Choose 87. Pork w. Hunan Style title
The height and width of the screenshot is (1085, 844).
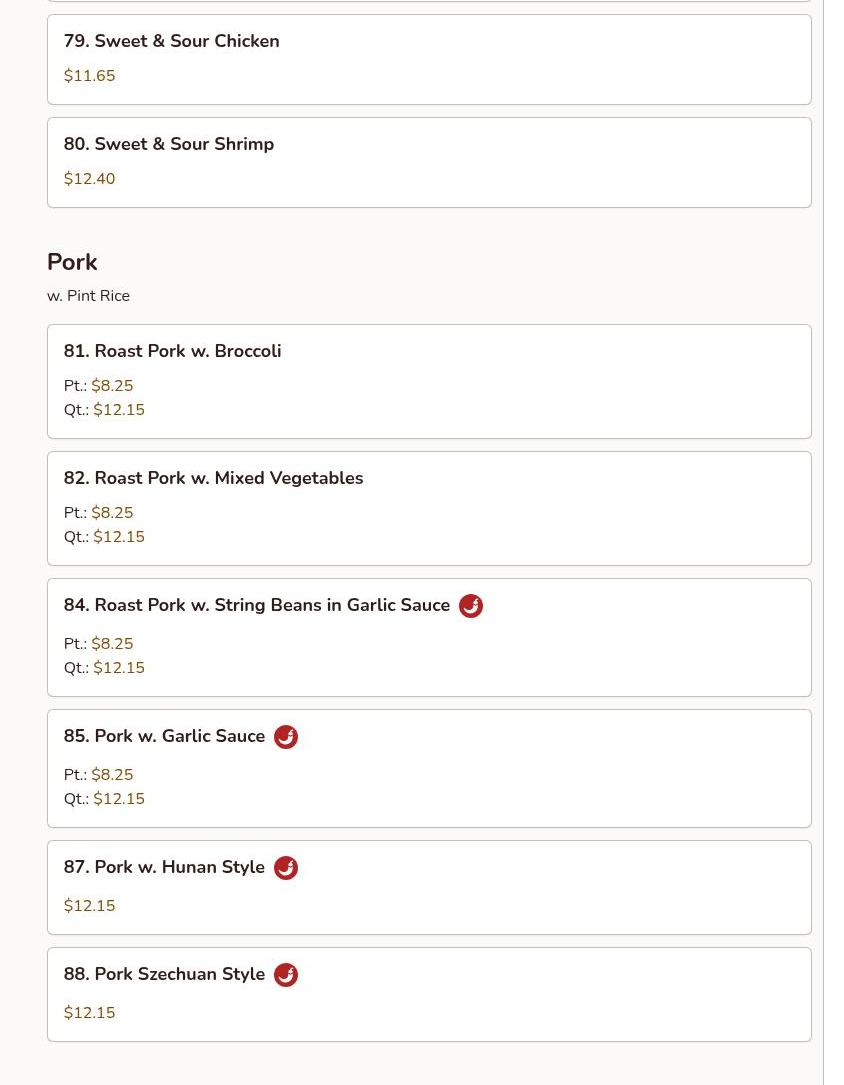tap(164, 867)
